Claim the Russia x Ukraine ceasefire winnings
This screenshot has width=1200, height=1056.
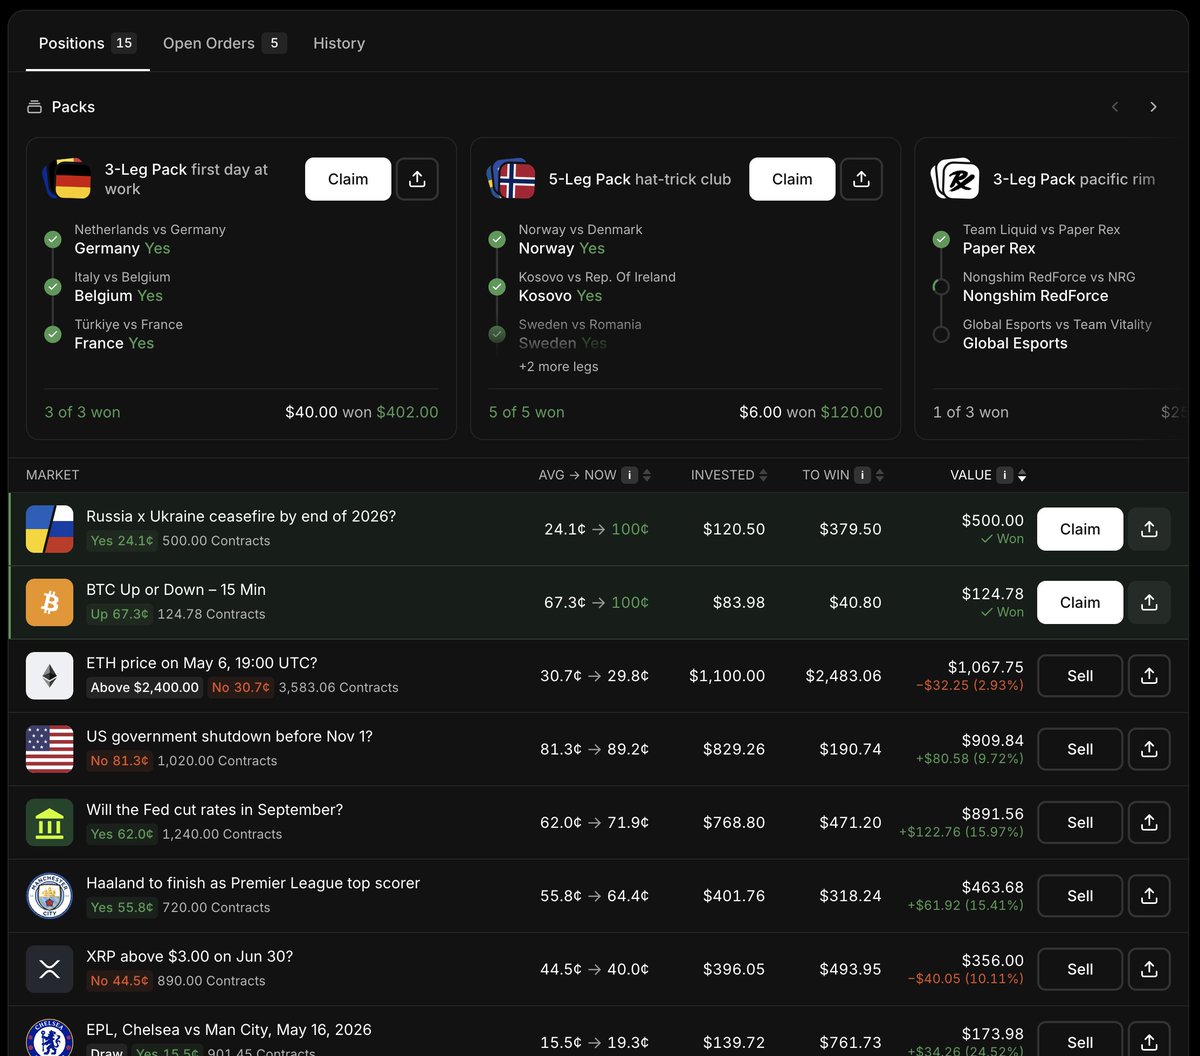pyautogui.click(x=1080, y=529)
